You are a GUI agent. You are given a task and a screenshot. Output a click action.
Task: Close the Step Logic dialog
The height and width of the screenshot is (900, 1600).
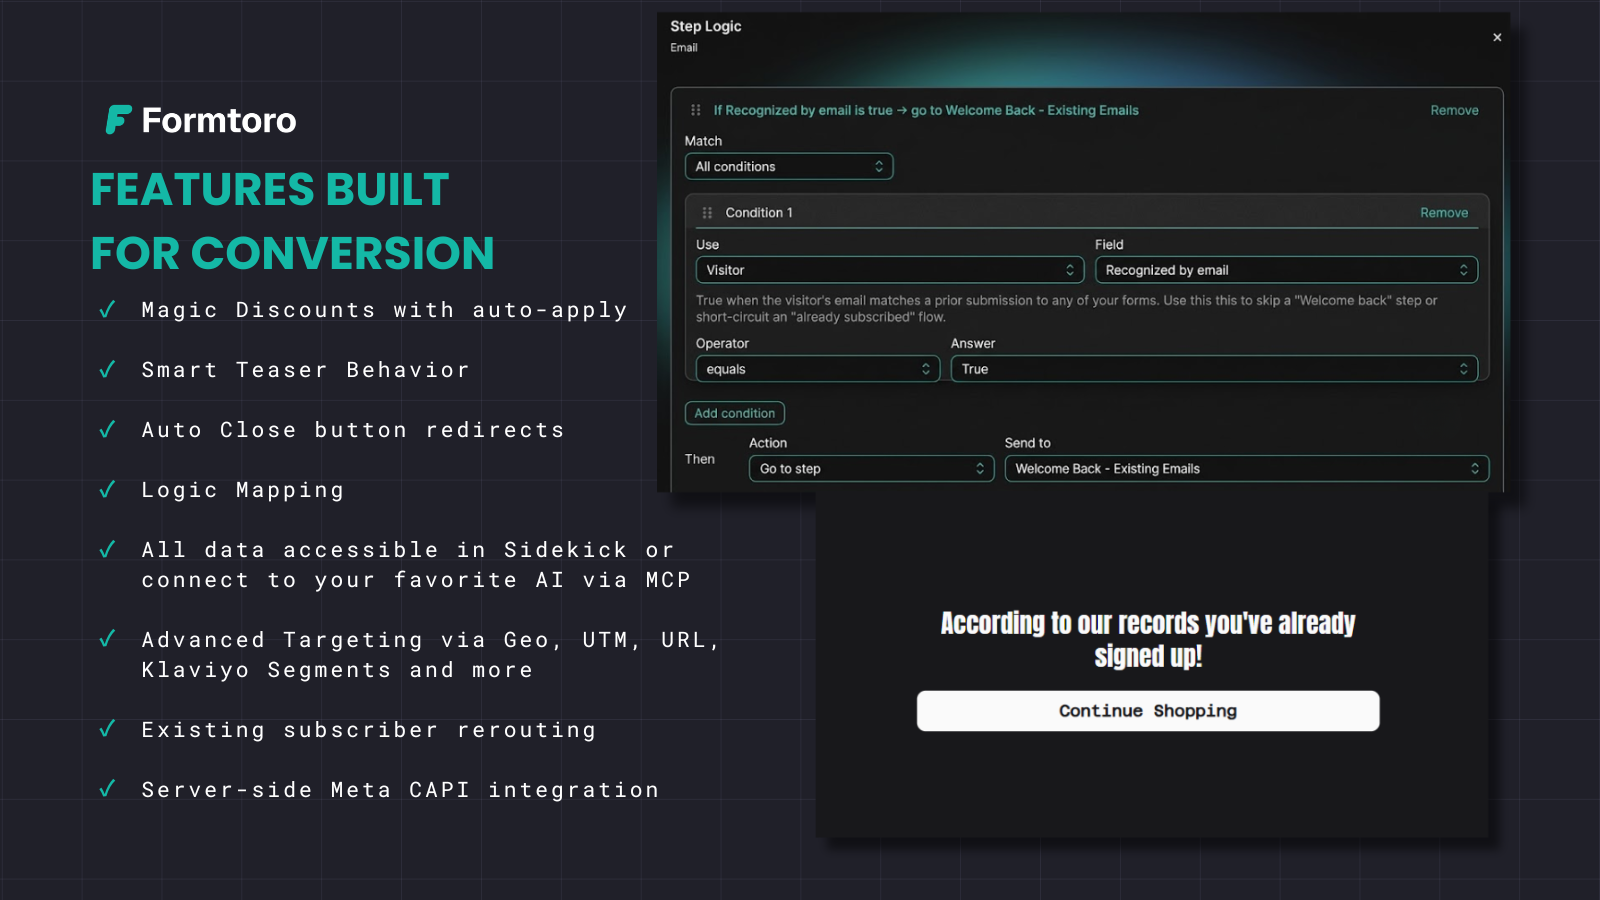point(1497,37)
